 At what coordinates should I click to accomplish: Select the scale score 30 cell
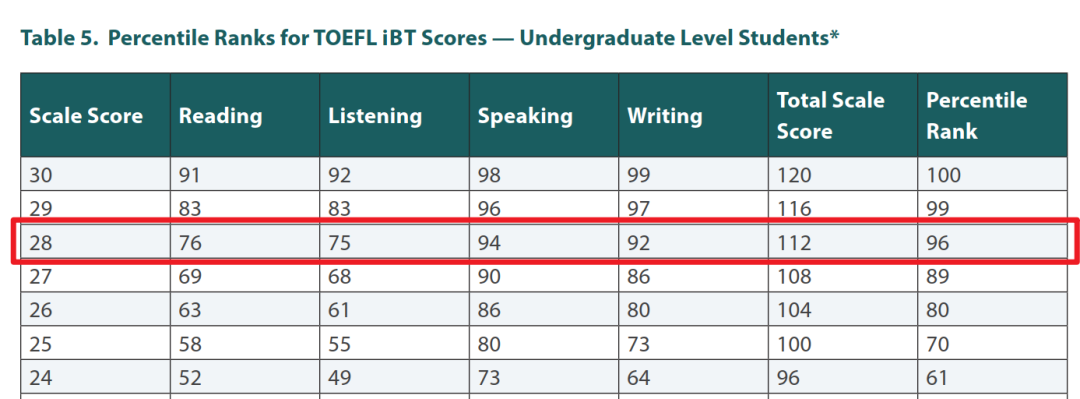coord(96,174)
